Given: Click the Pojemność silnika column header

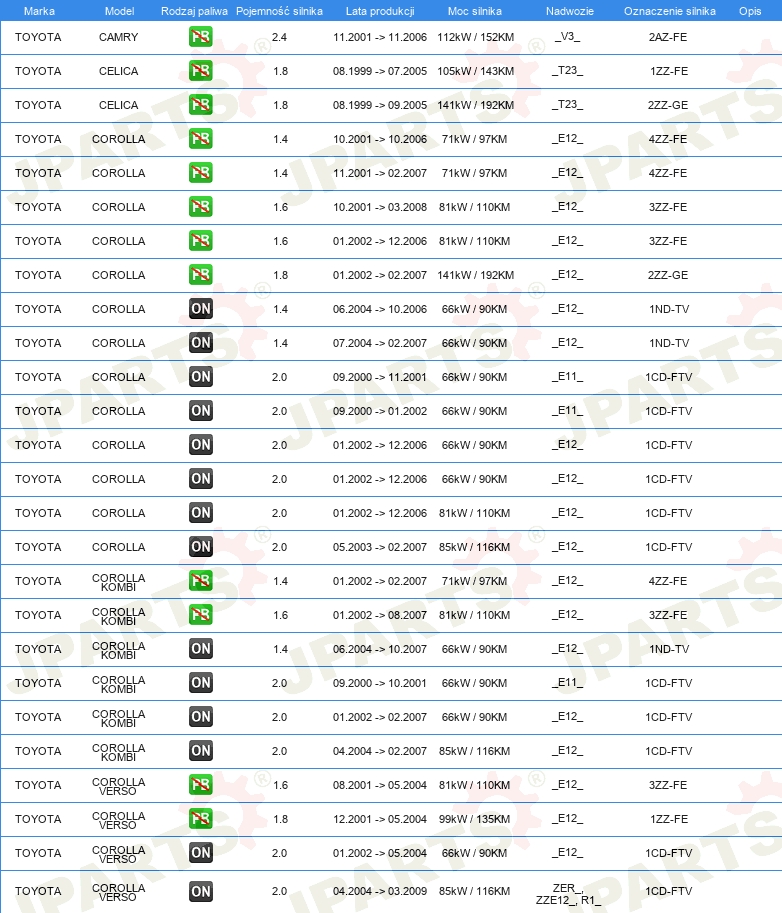Looking at the screenshot, I should click(279, 11).
